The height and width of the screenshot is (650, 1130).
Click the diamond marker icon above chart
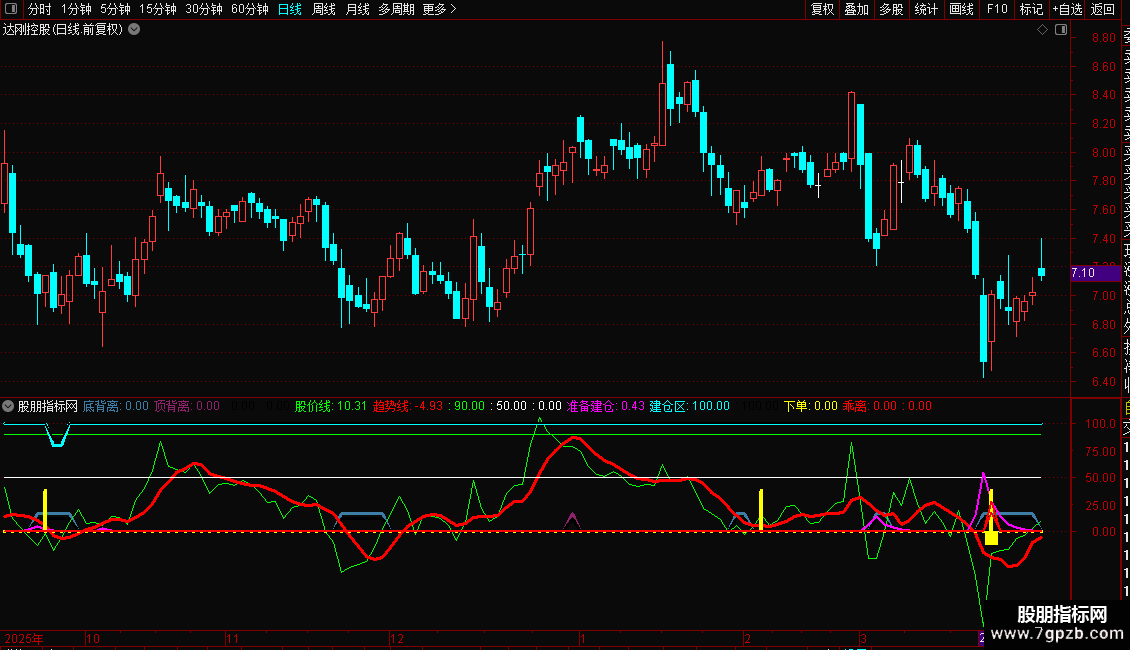1042,30
